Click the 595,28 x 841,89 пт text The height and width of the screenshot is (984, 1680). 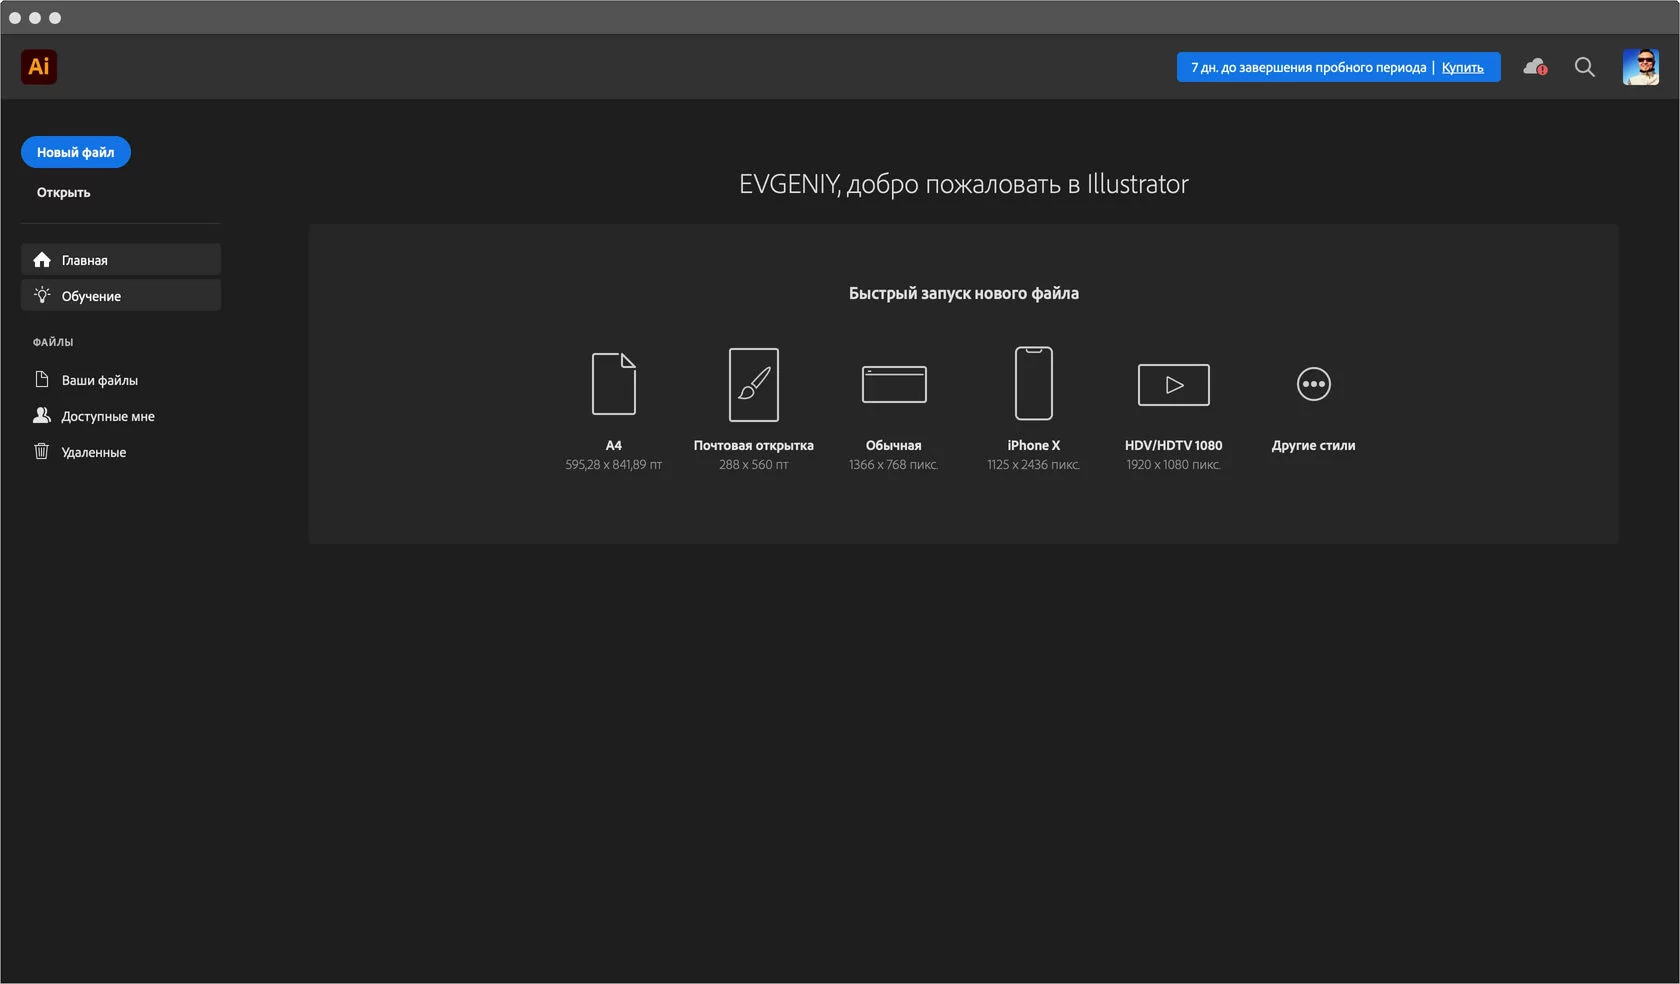coord(614,465)
